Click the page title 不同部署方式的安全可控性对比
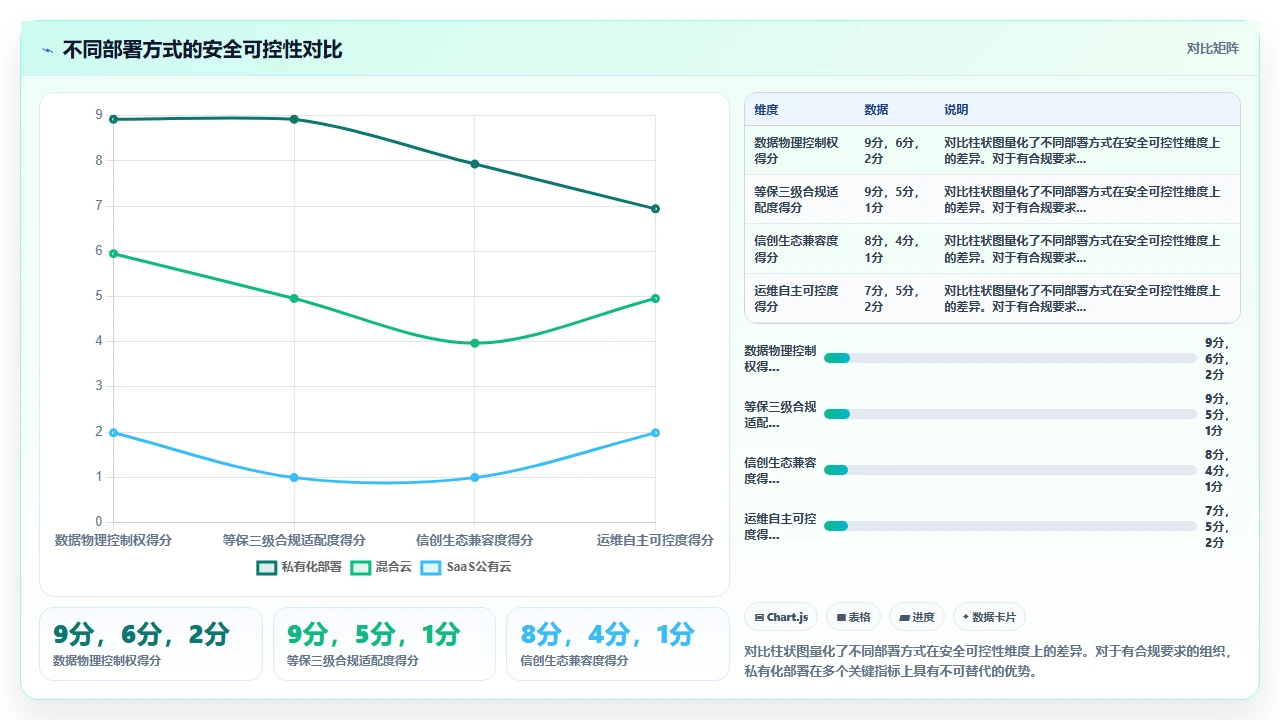This screenshot has height=720, width=1280. pyautogui.click(x=202, y=49)
